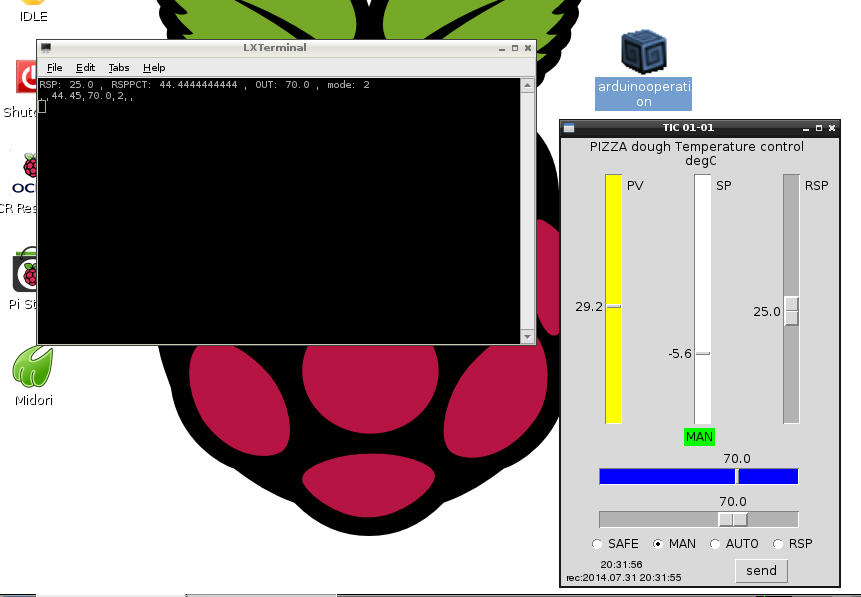Open the Edit menu in LXTerminal
This screenshot has height=597, width=861.
[x=86, y=68]
